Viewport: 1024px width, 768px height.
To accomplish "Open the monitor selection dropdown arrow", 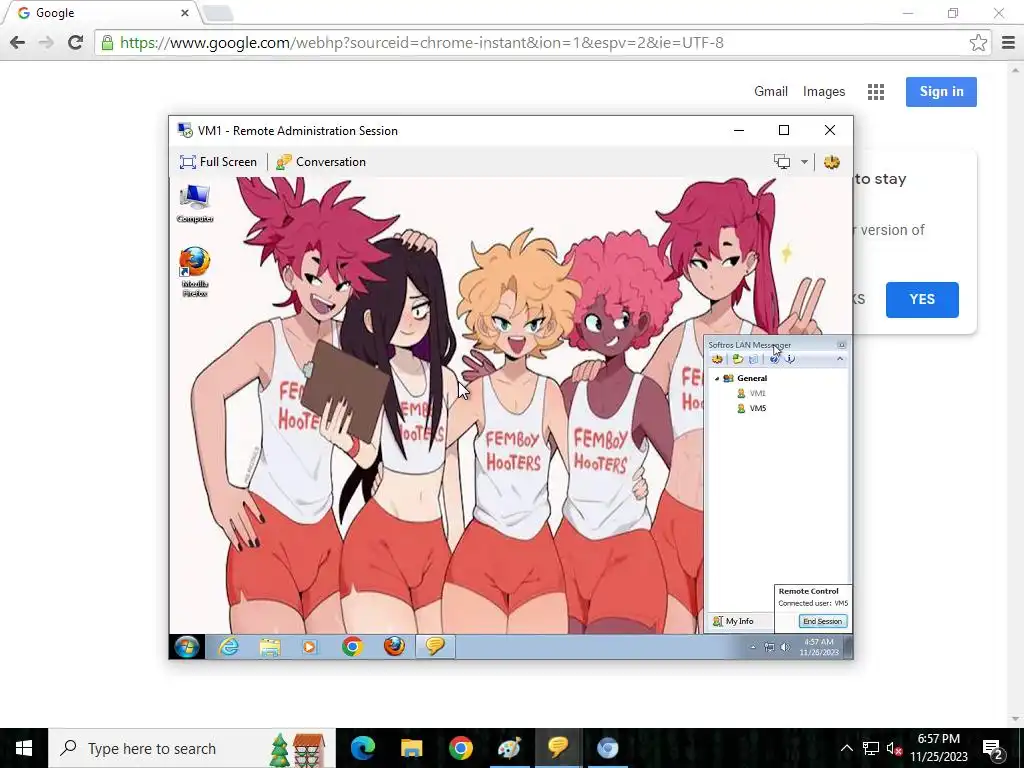I will pos(804,162).
